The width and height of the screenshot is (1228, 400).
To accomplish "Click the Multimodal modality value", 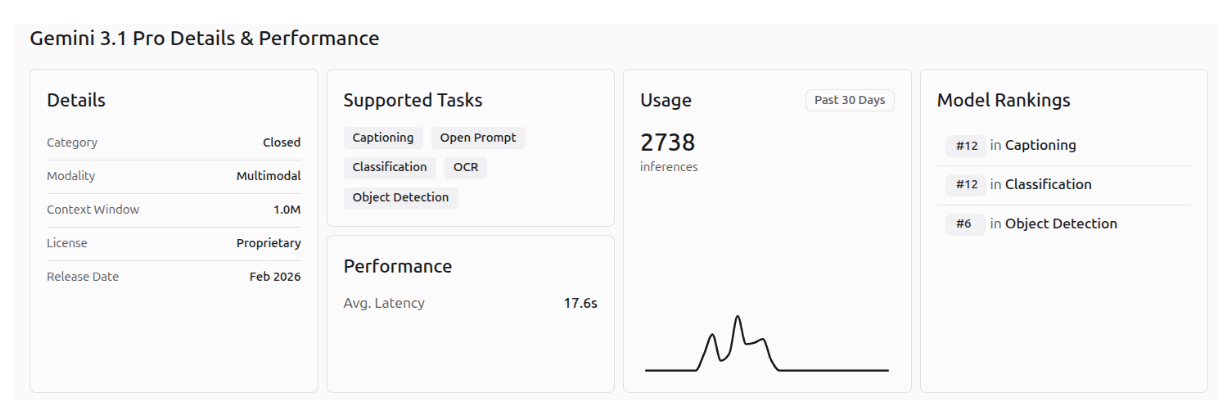I will 269,176.
